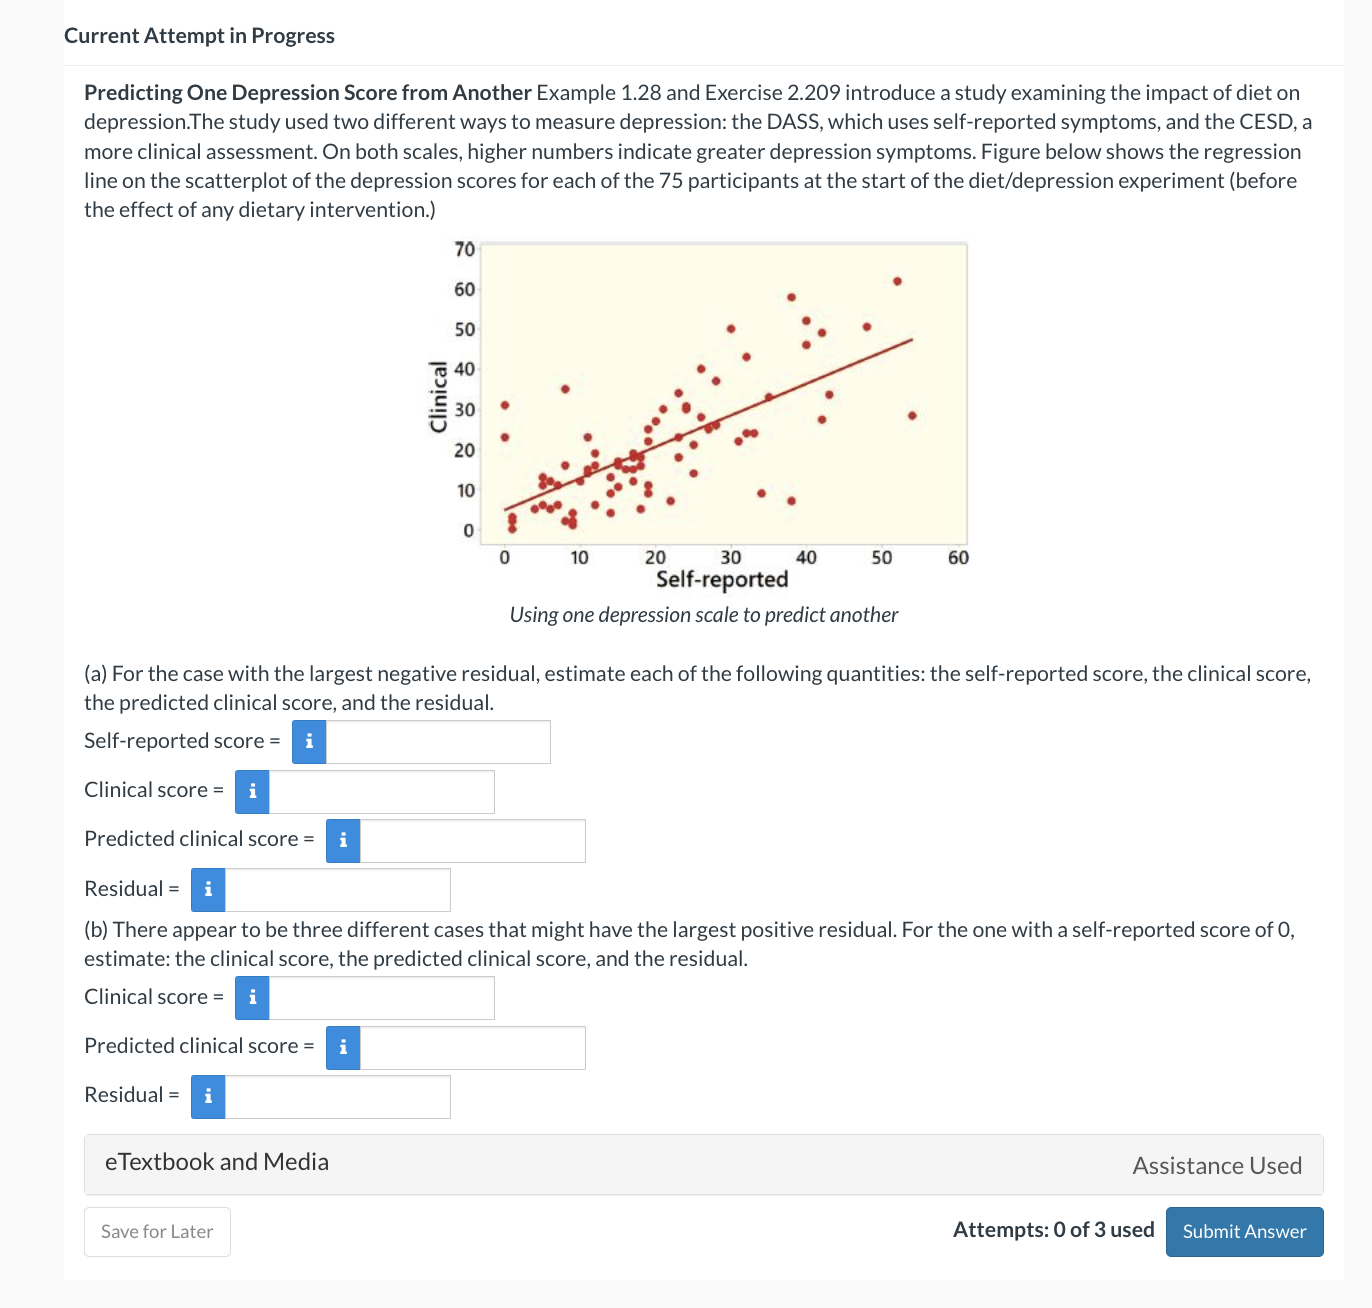Click the info icon next to Self-reported score

309,742
